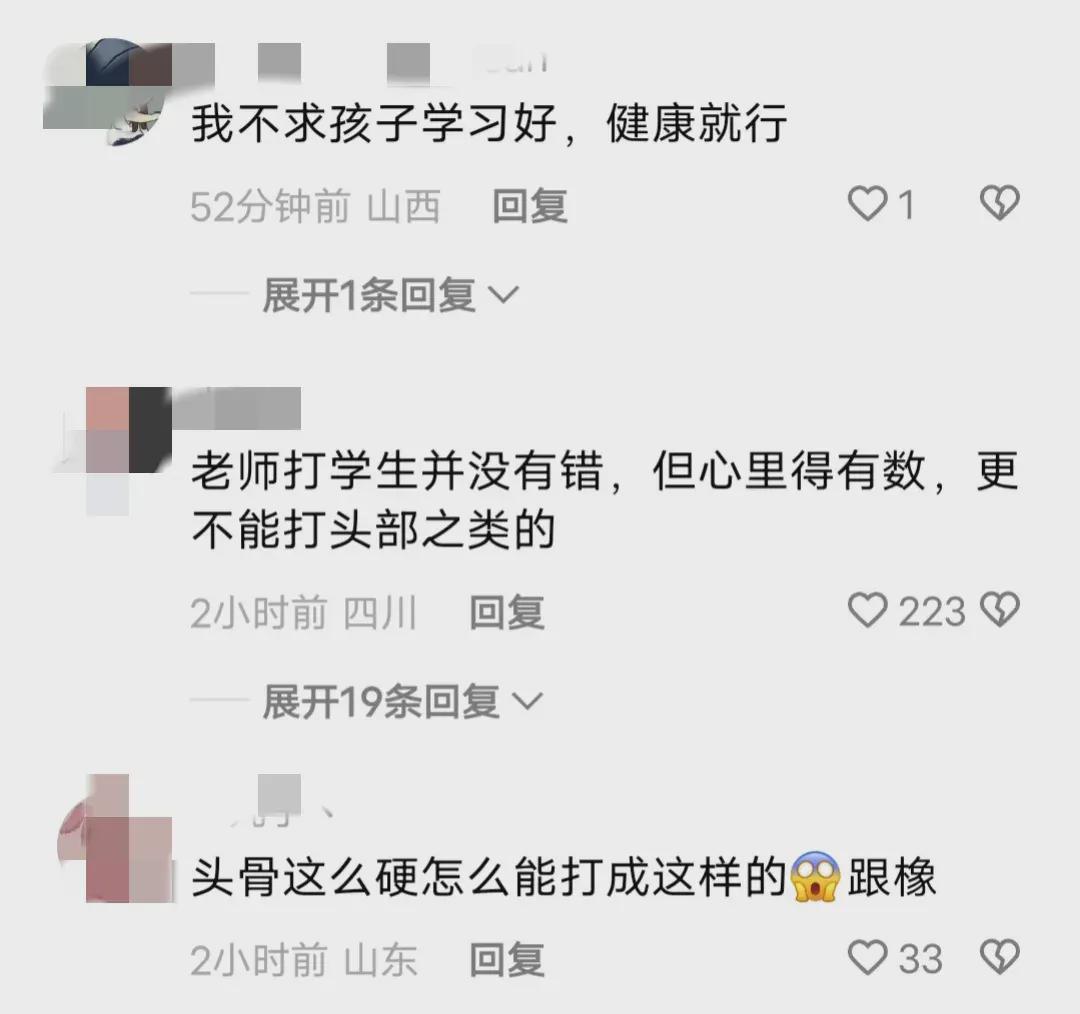Image resolution: width=1080 pixels, height=1014 pixels.
Task: Reply to the 2小时前 四川 comment
Action: (x=507, y=612)
